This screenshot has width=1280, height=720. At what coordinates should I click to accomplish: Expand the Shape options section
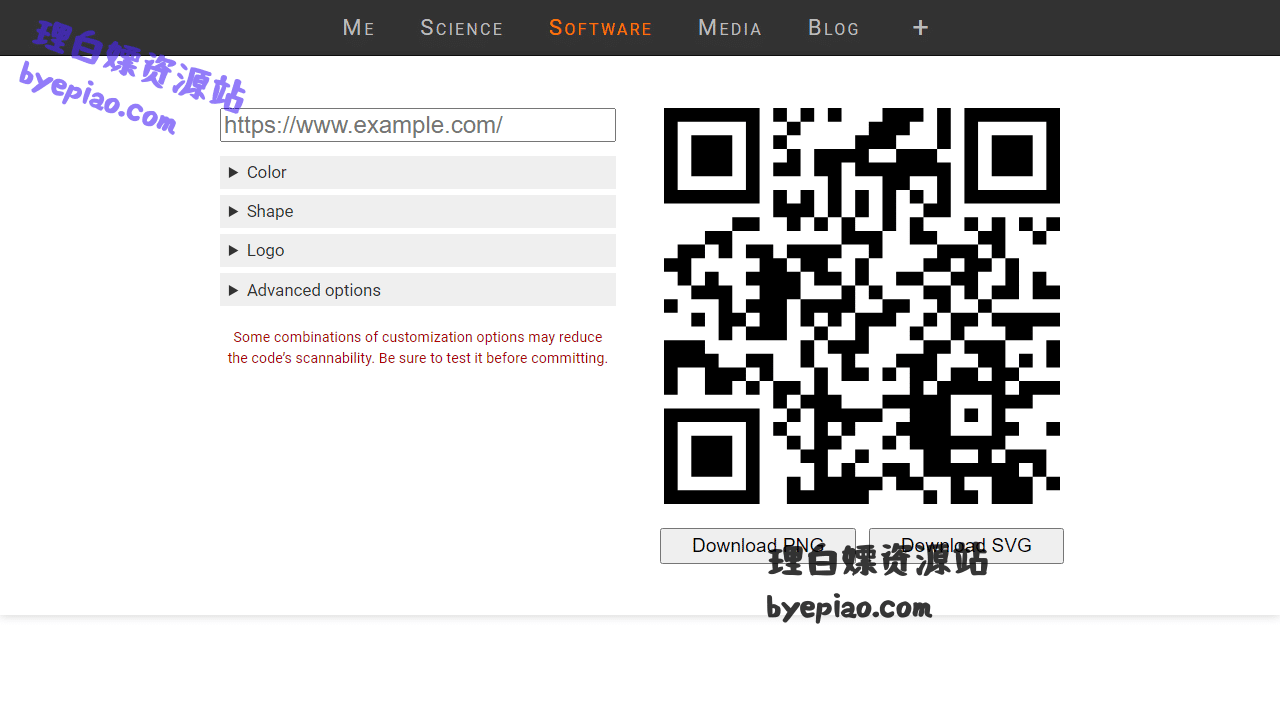pos(418,211)
